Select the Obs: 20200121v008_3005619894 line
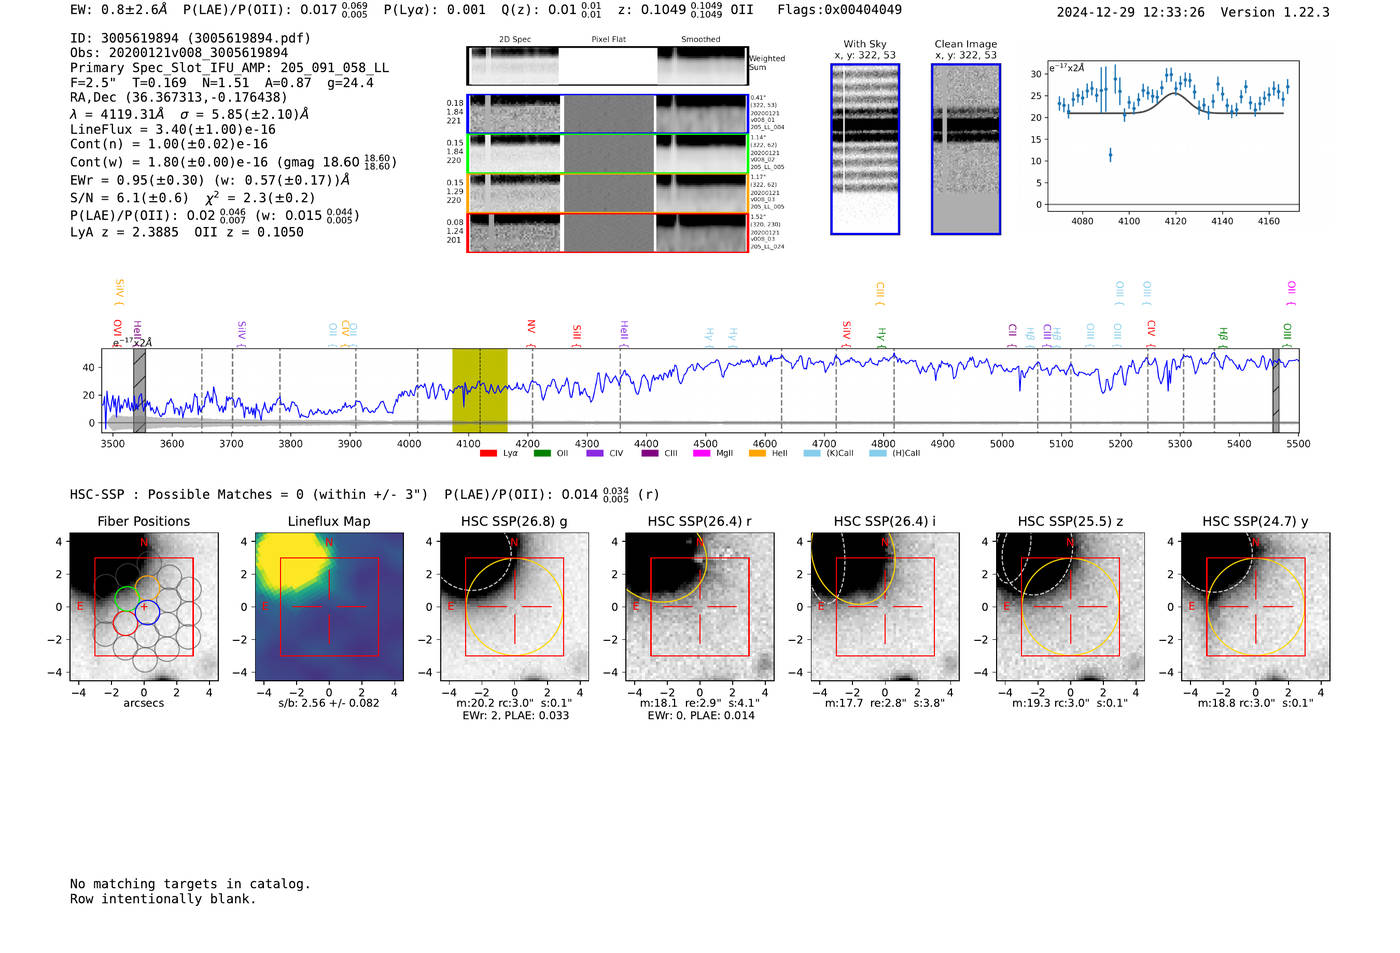This screenshot has height=953, width=1400. point(179,53)
